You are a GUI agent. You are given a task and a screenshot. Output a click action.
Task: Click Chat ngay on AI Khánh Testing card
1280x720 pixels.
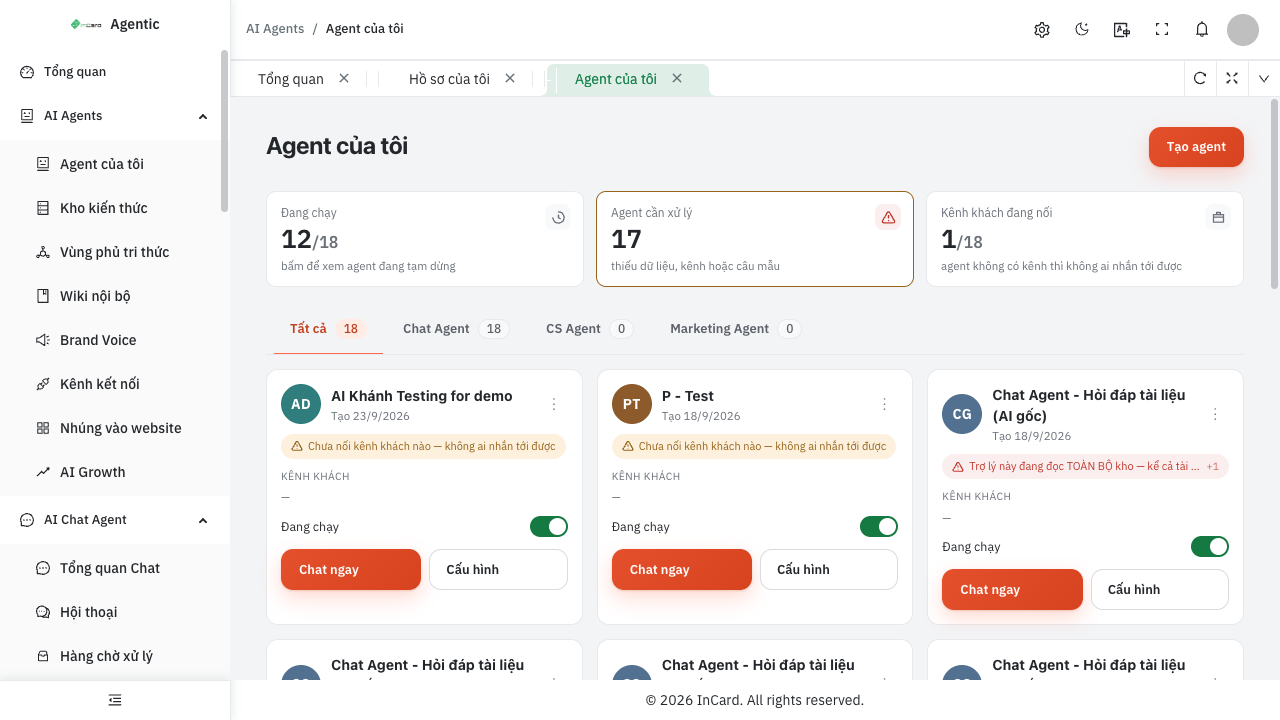pos(351,569)
